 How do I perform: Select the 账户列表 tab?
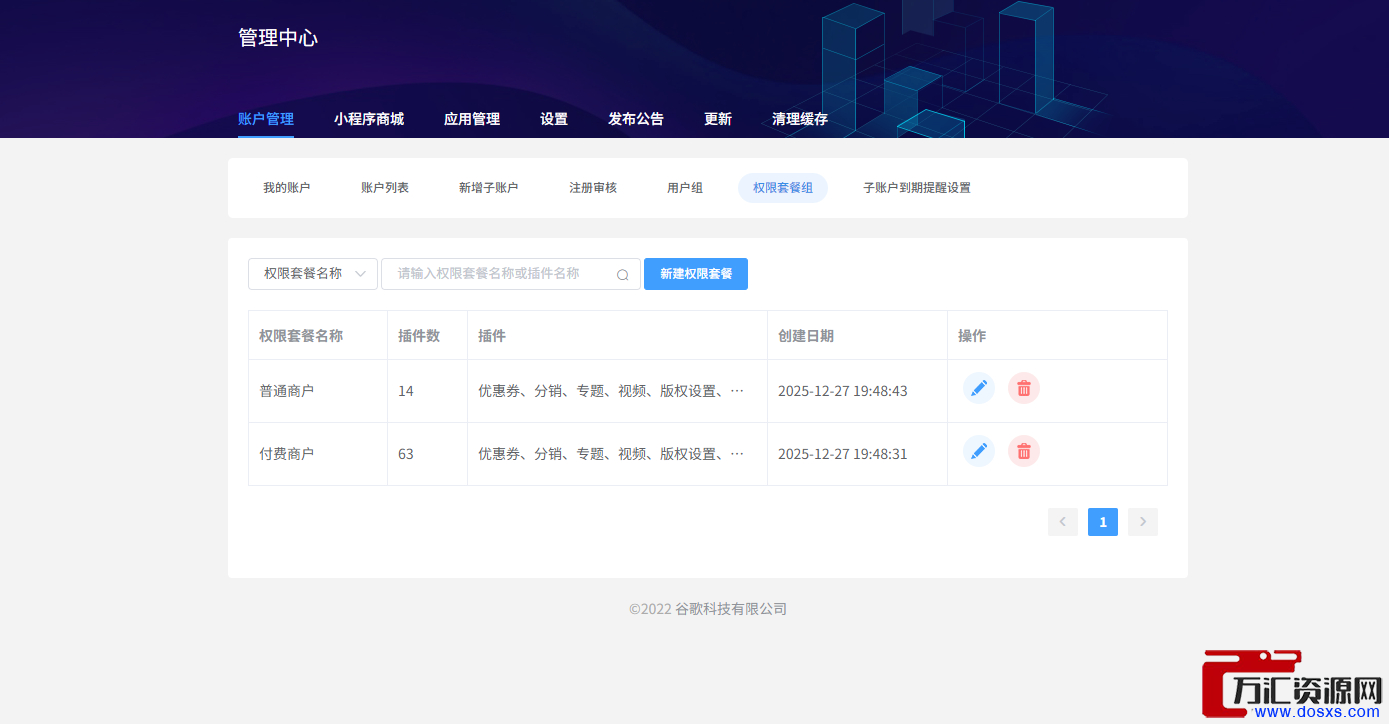point(385,188)
